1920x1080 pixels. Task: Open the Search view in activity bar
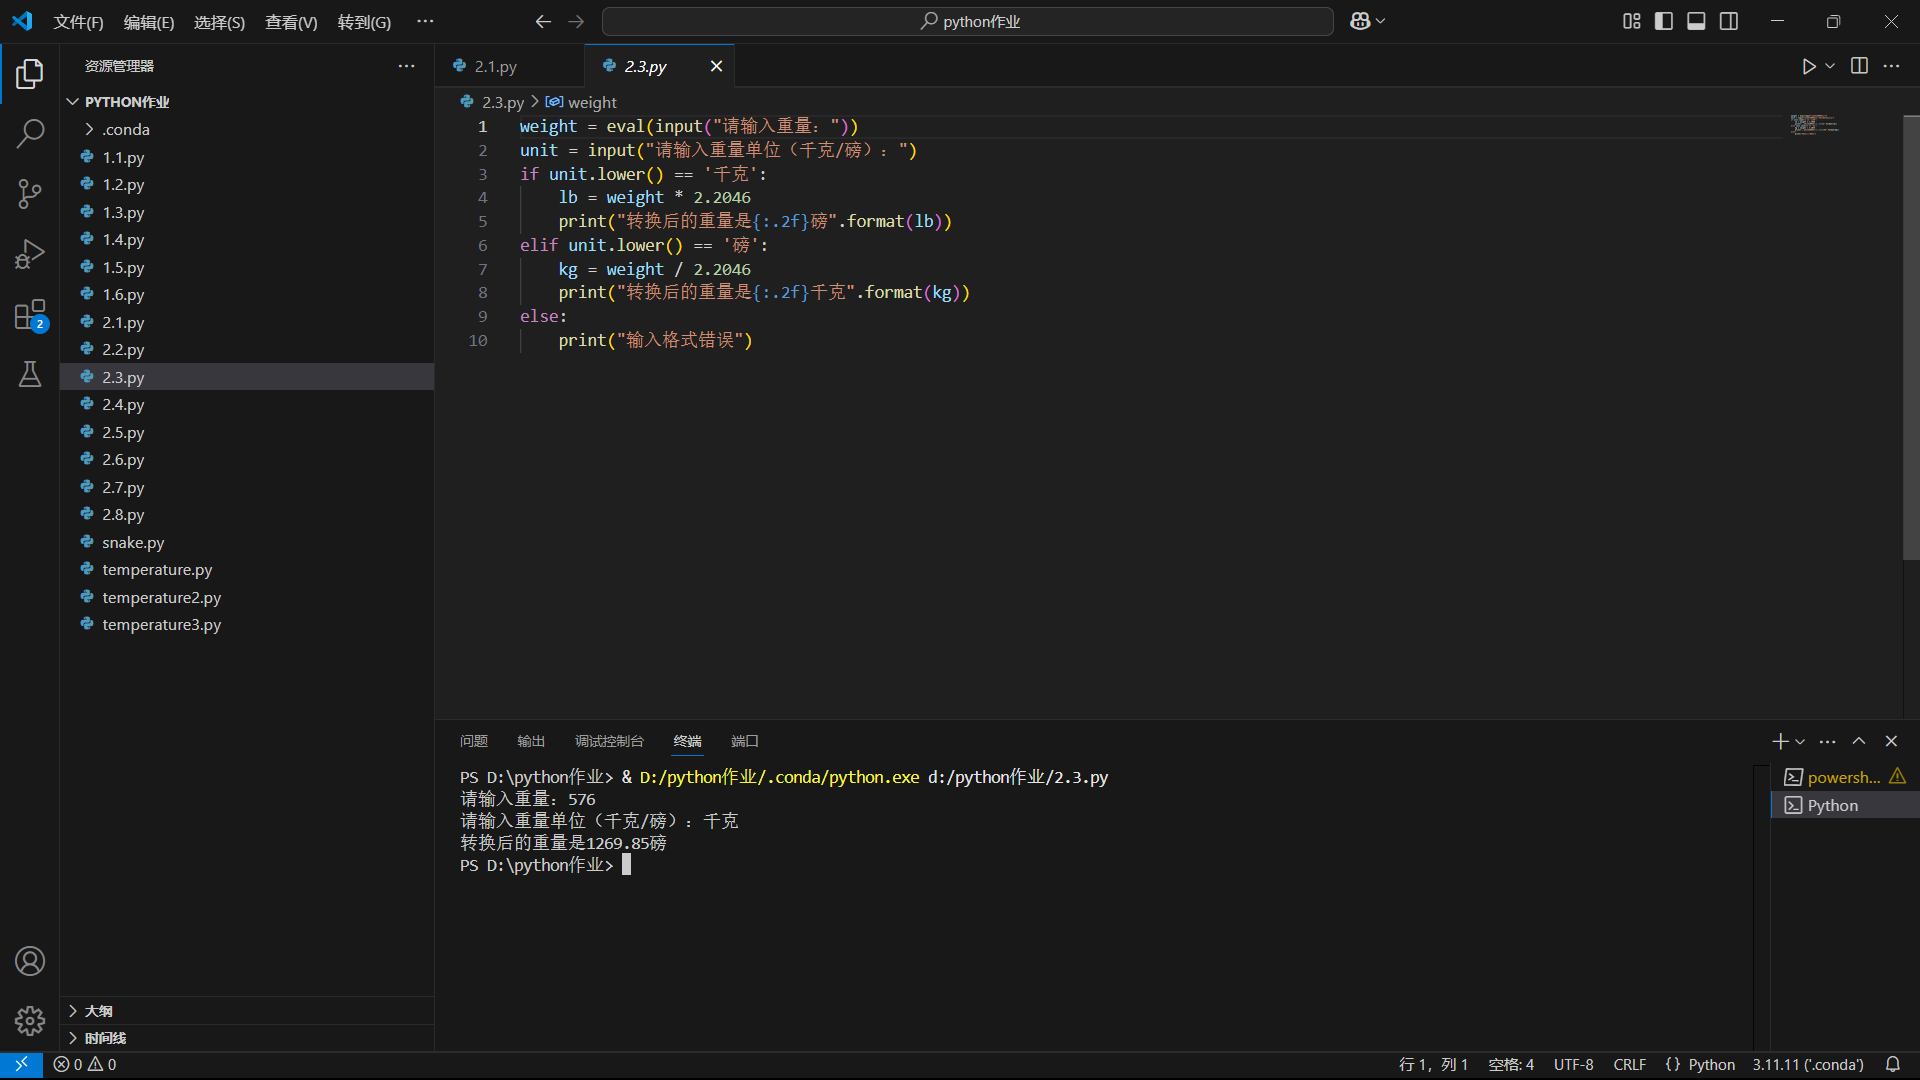coord(30,133)
